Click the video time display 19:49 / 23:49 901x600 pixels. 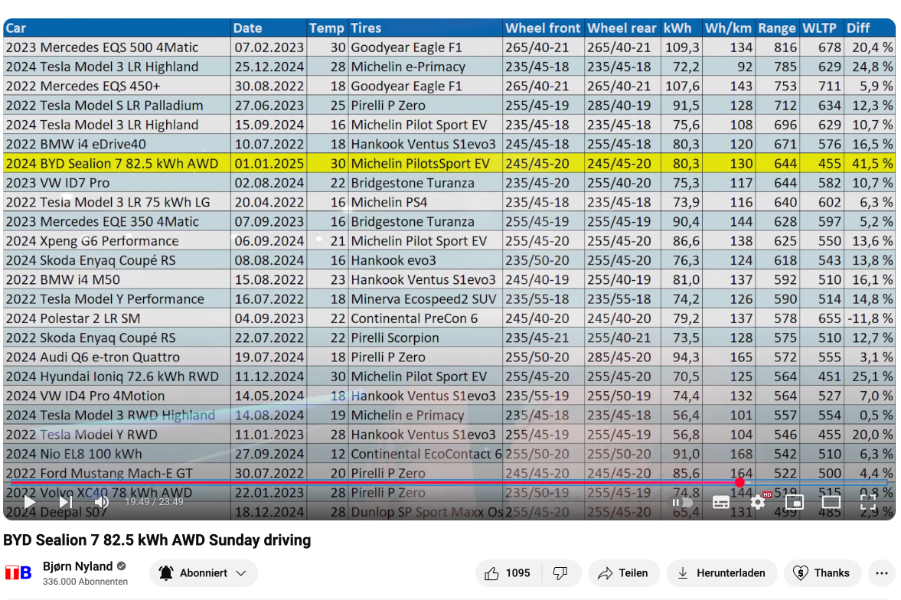click(154, 502)
